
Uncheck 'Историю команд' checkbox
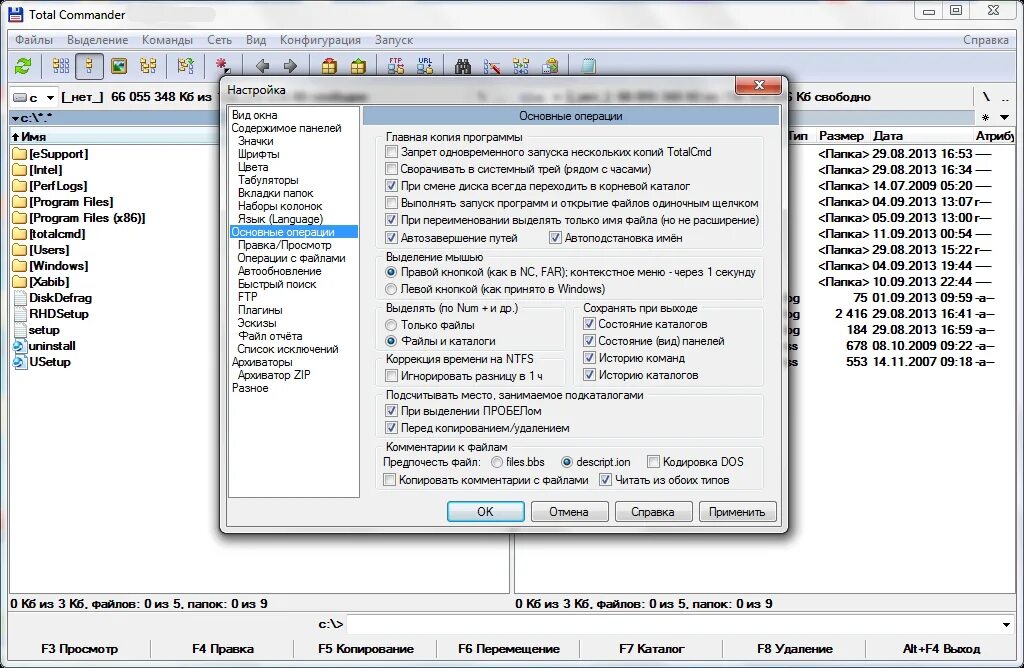click(x=589, y=358)
